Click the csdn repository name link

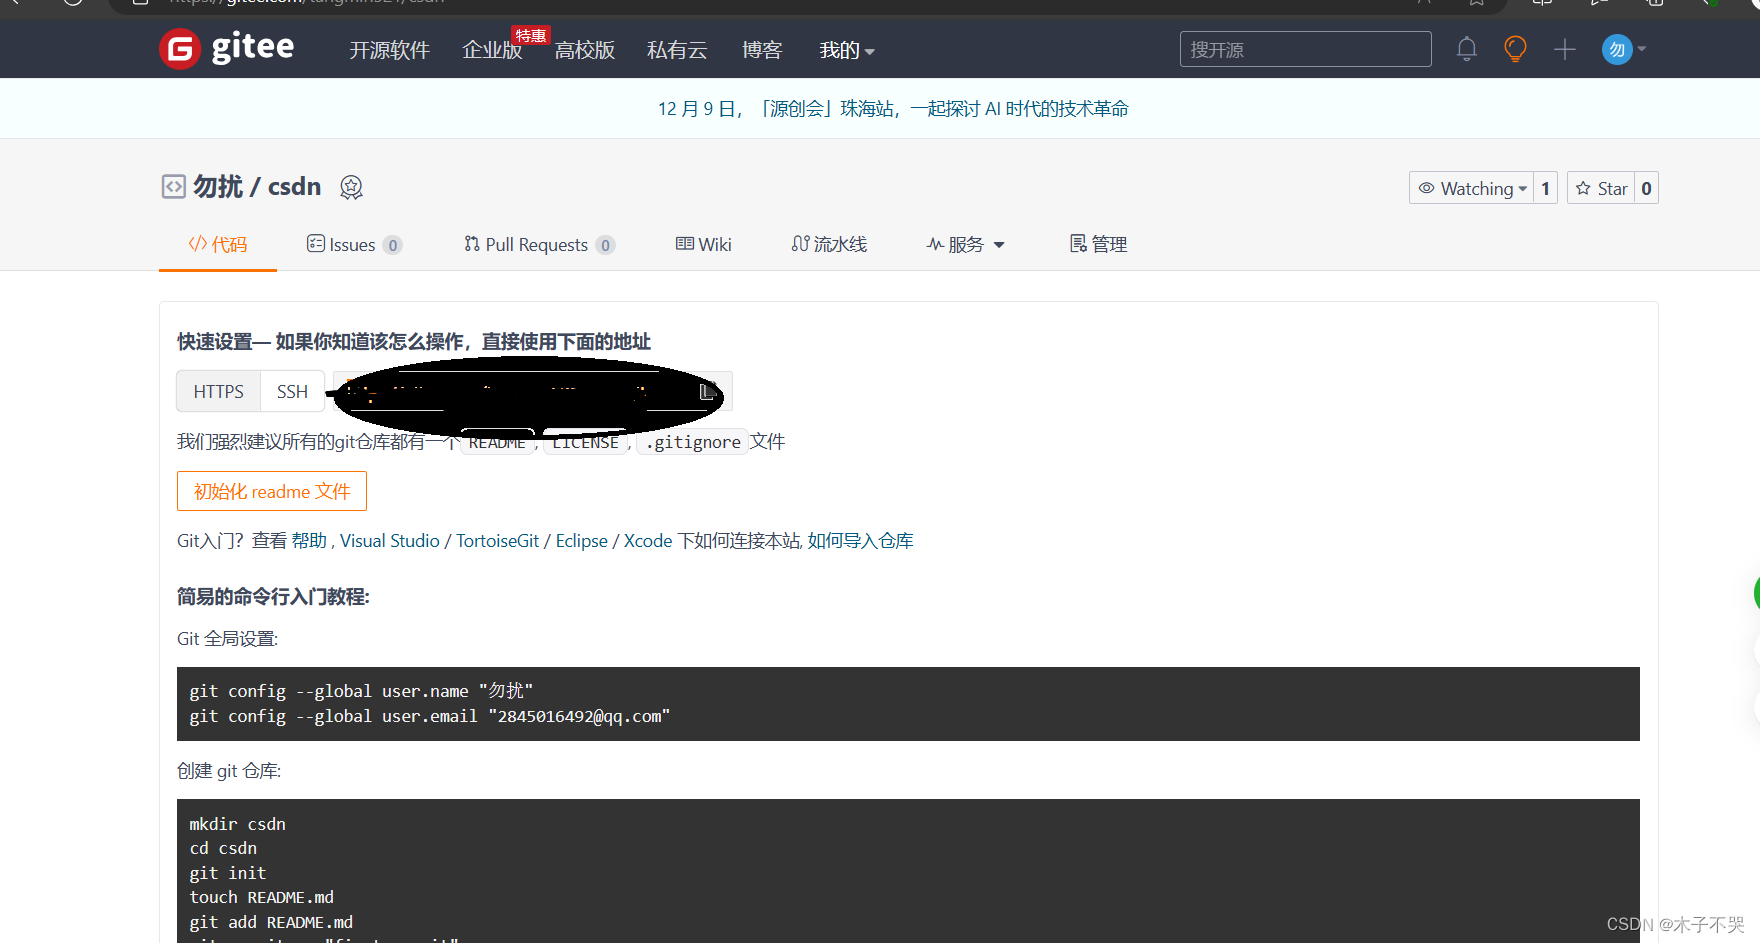(295, 187)
